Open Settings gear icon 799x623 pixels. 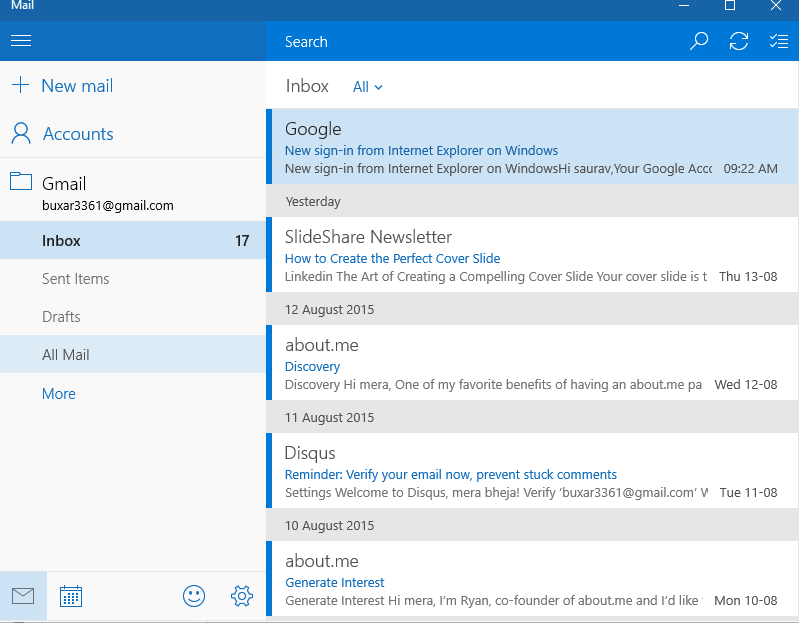tap(242, 596)
